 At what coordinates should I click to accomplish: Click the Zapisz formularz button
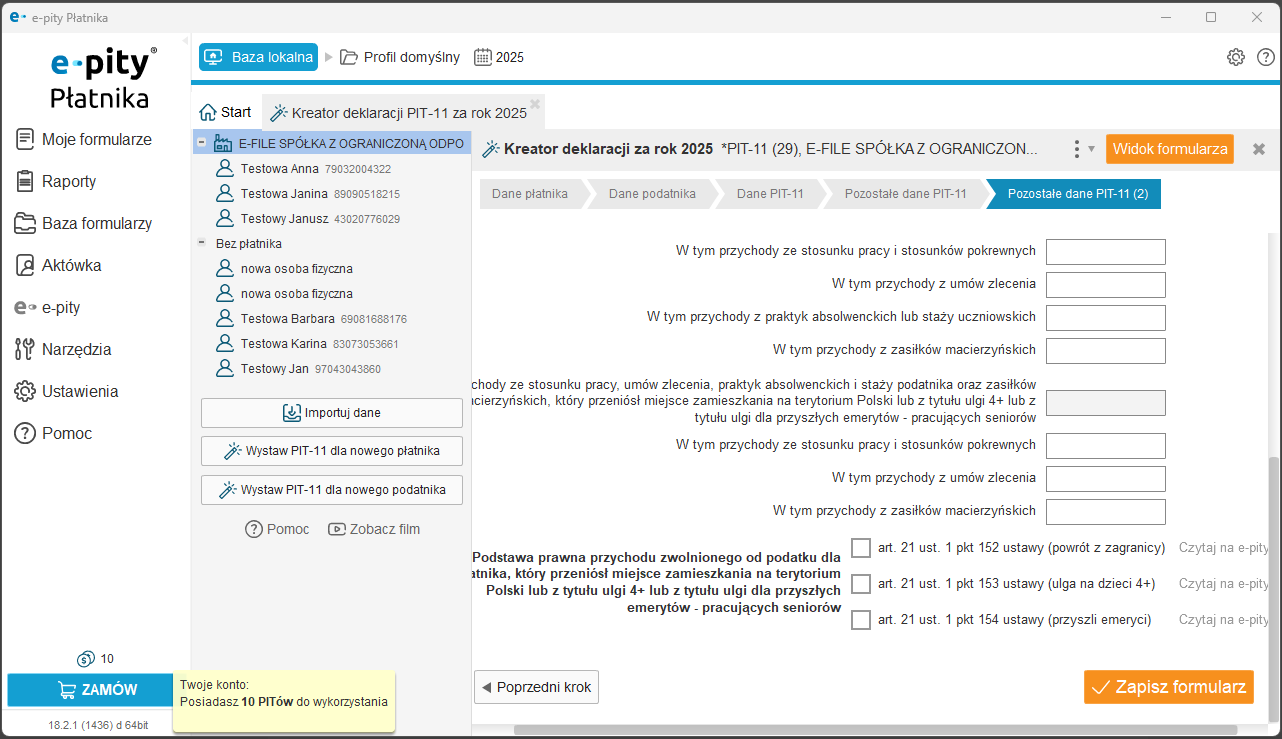(1168, 687)
